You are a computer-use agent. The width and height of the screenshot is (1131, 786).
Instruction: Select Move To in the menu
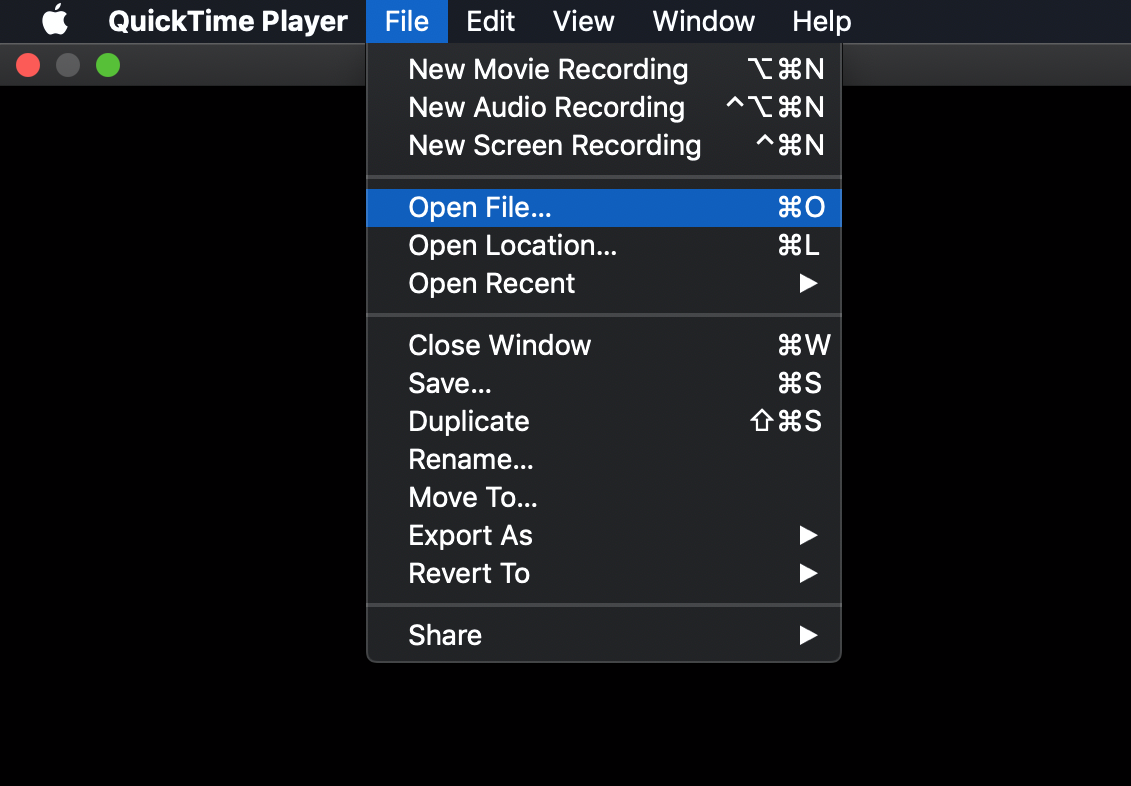coord(473,498)
